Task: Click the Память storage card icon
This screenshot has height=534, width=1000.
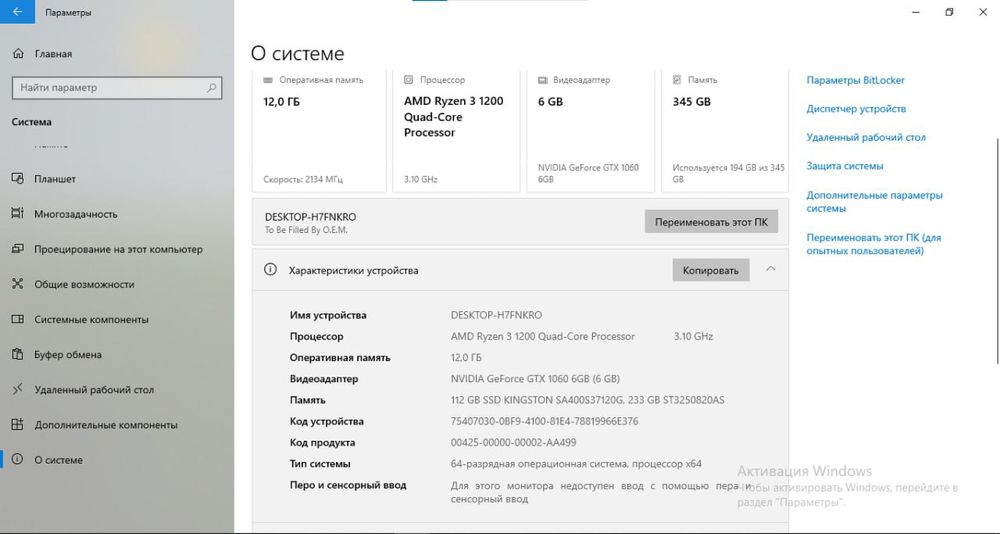Action: (677, 80)
